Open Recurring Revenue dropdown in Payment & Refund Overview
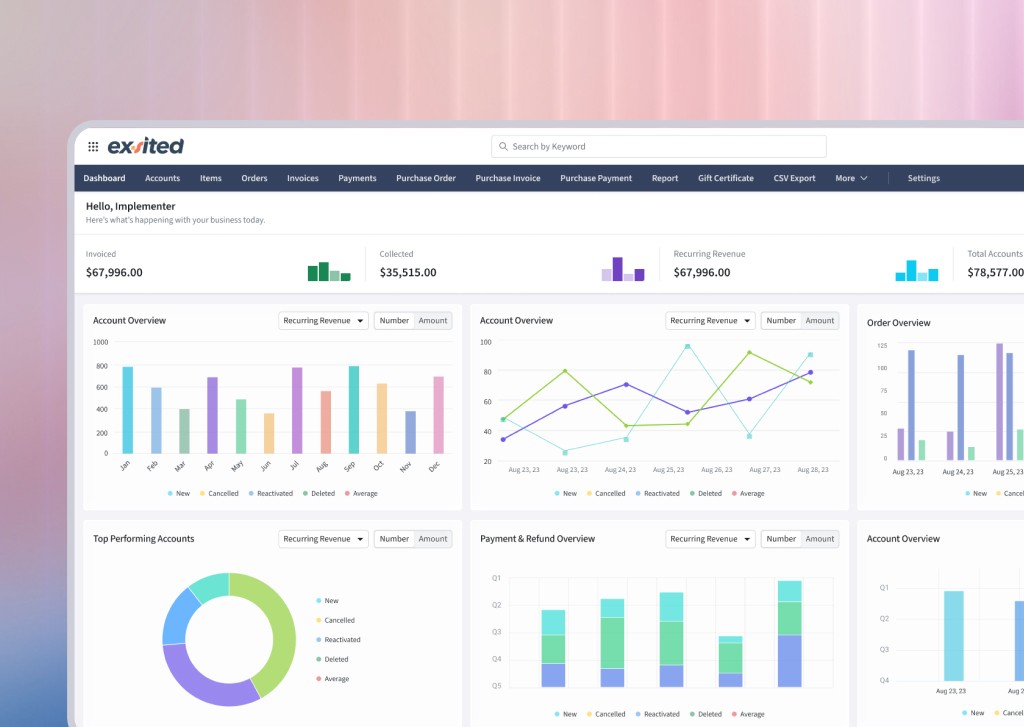 pyautogui.click(x=711, y=539)
